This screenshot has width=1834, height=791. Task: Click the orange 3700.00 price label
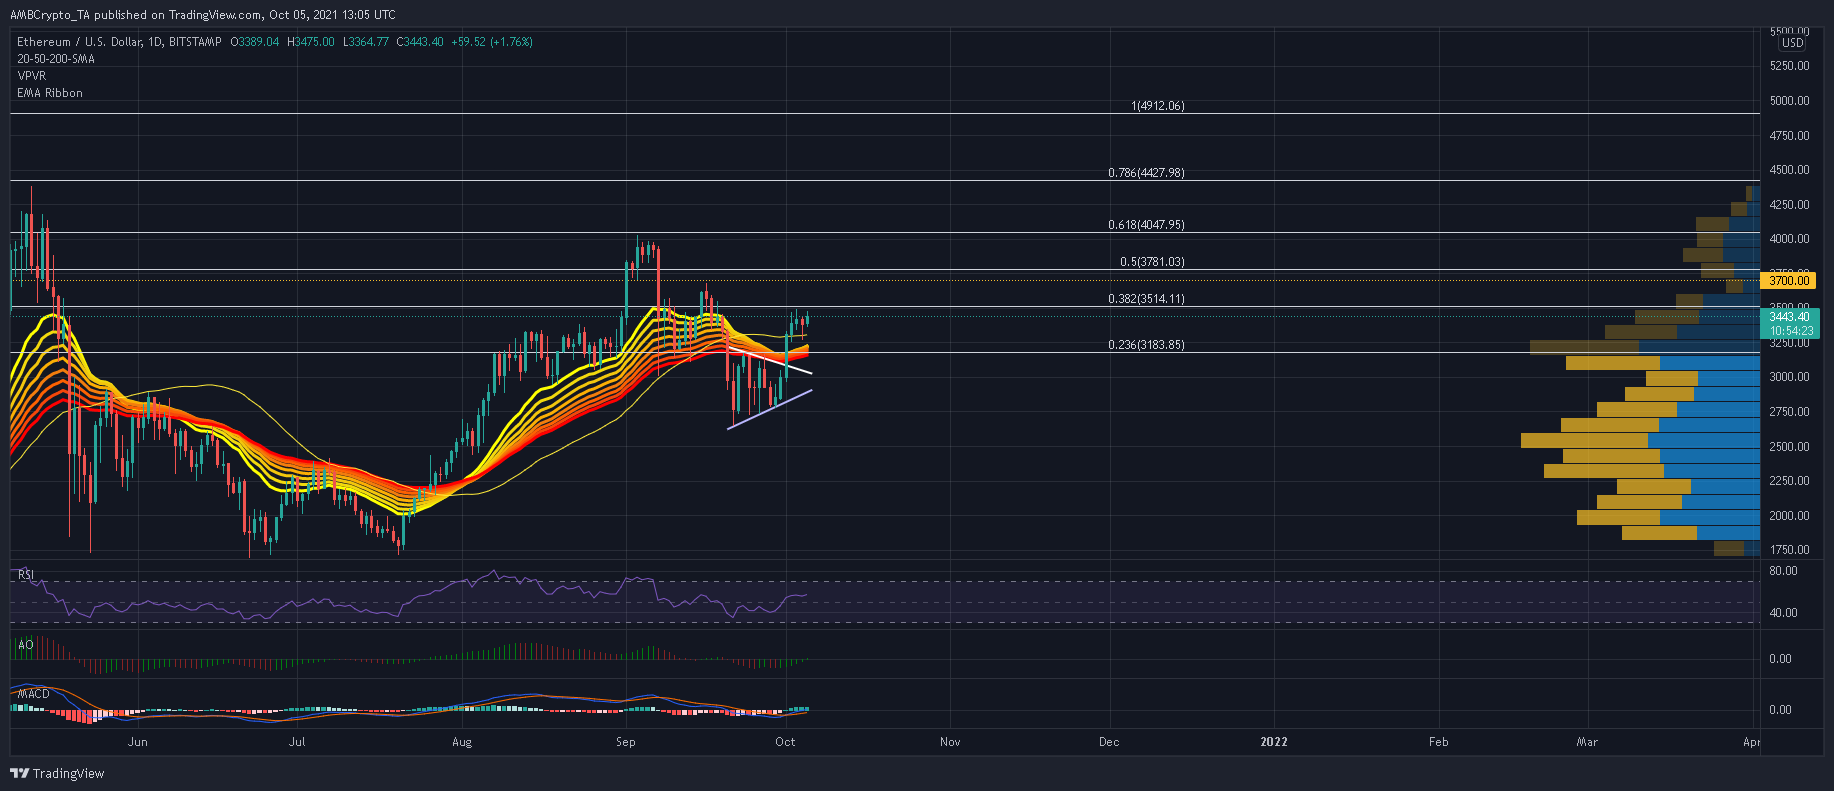point(1790,281)
